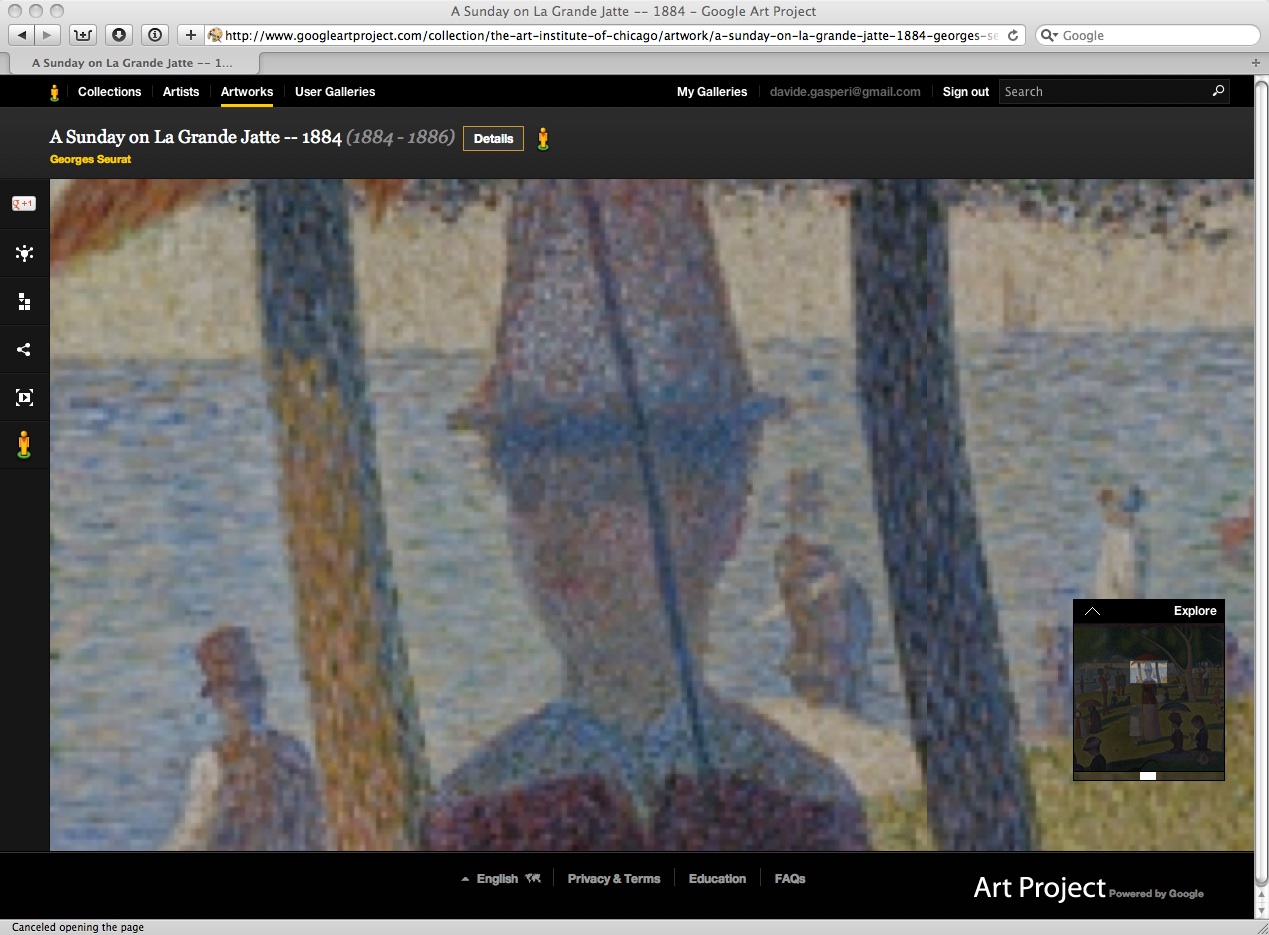This screenshot has height=935, width=1269.
Task: Select the Artworks menu item
Action: [247, 92]
